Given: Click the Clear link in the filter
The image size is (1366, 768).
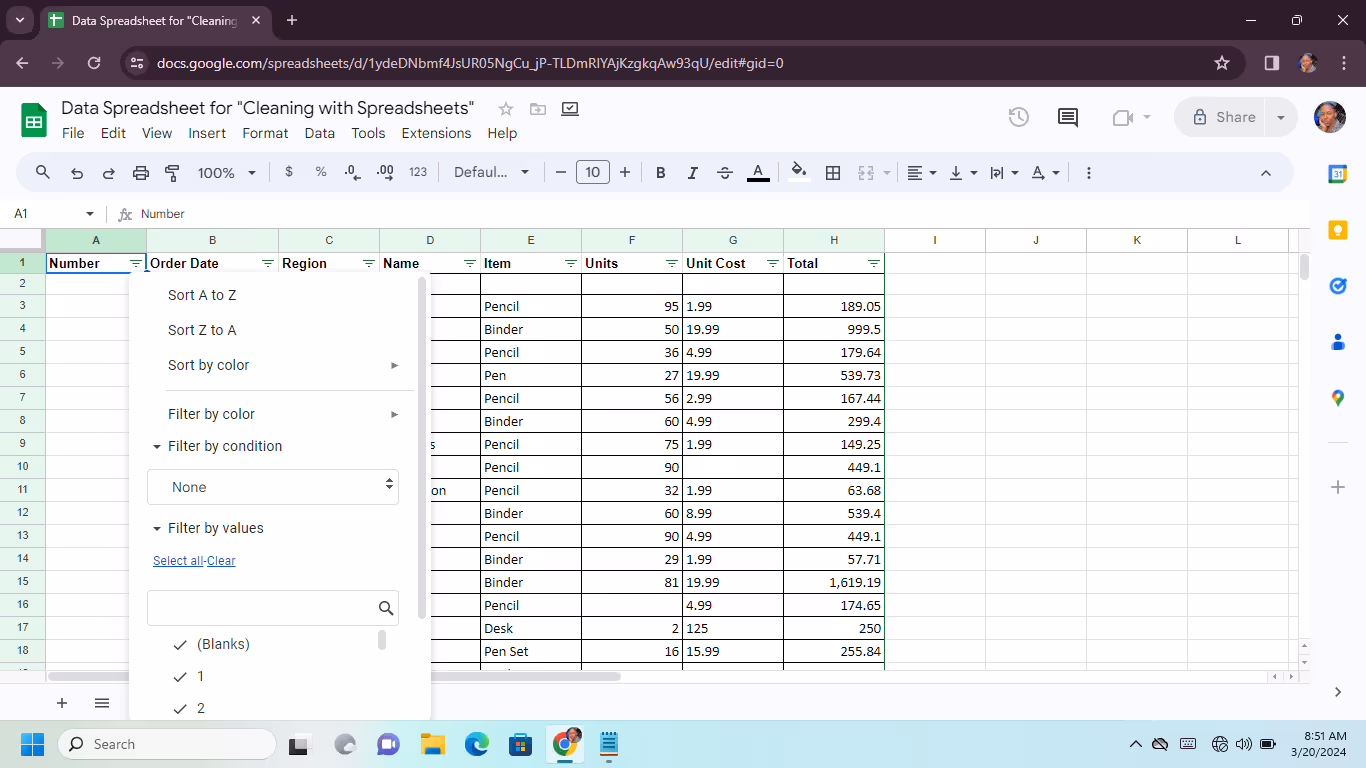Looking at the screenshot, I should coord(221,560).
